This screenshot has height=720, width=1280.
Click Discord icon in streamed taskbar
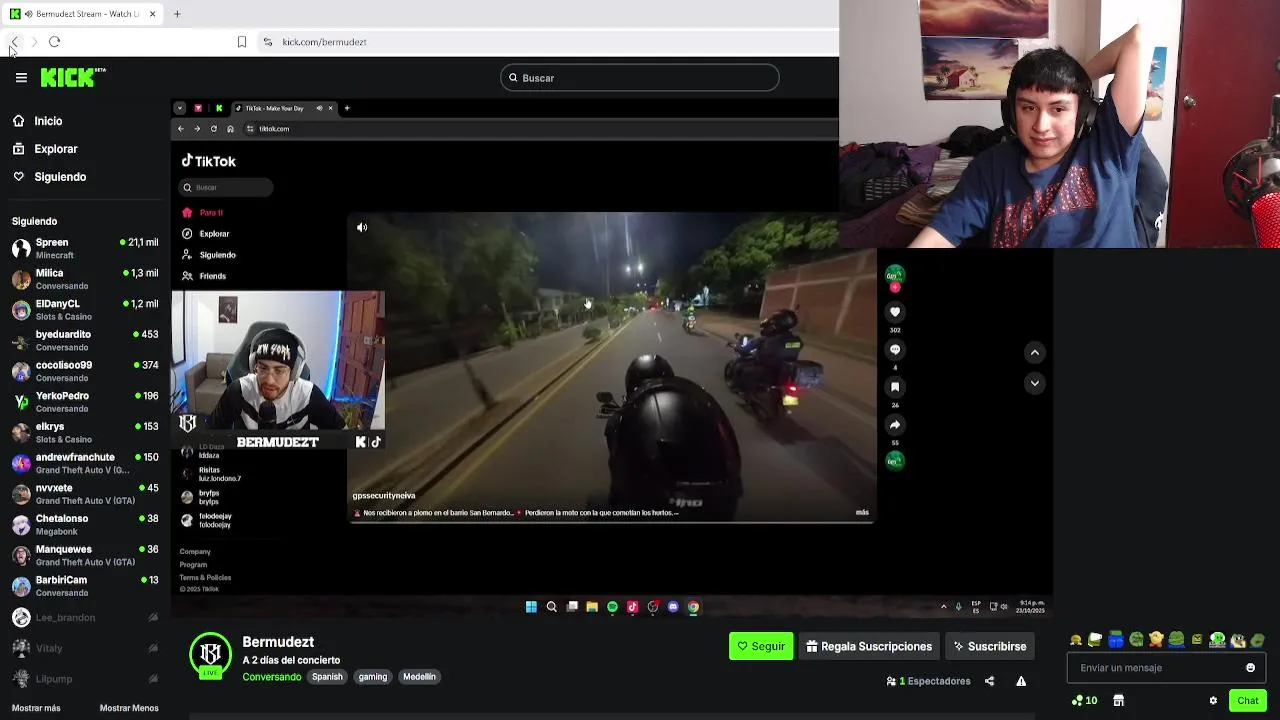(x=673, y=607)
